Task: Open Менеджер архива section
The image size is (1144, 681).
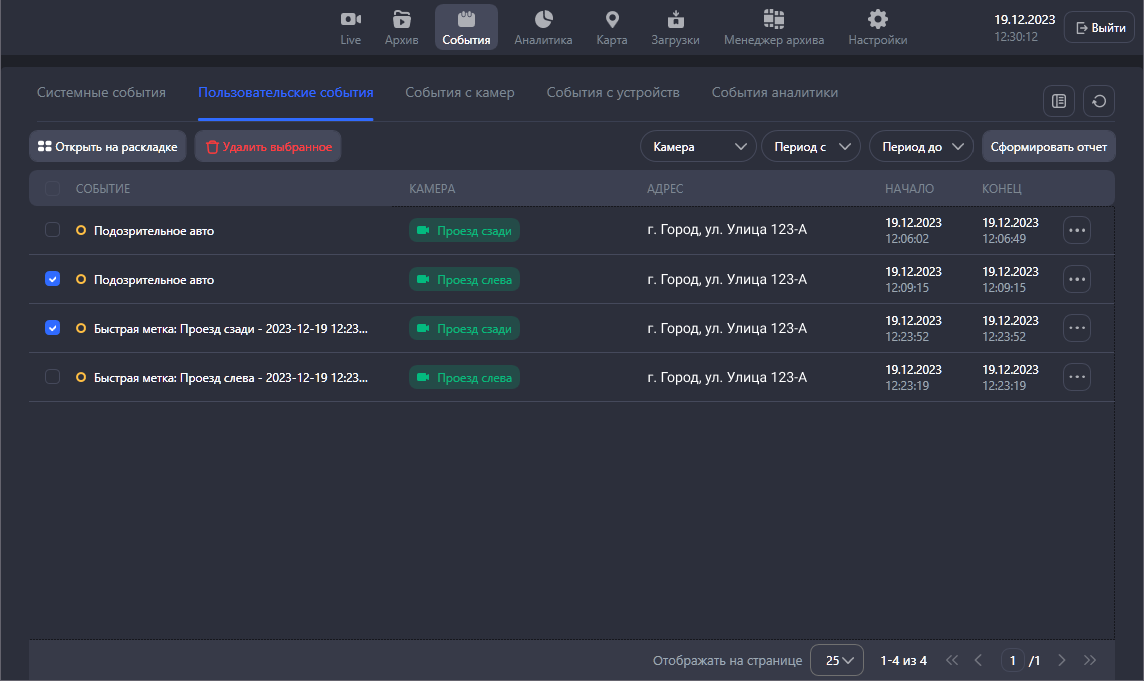Action: pos(773,27)
